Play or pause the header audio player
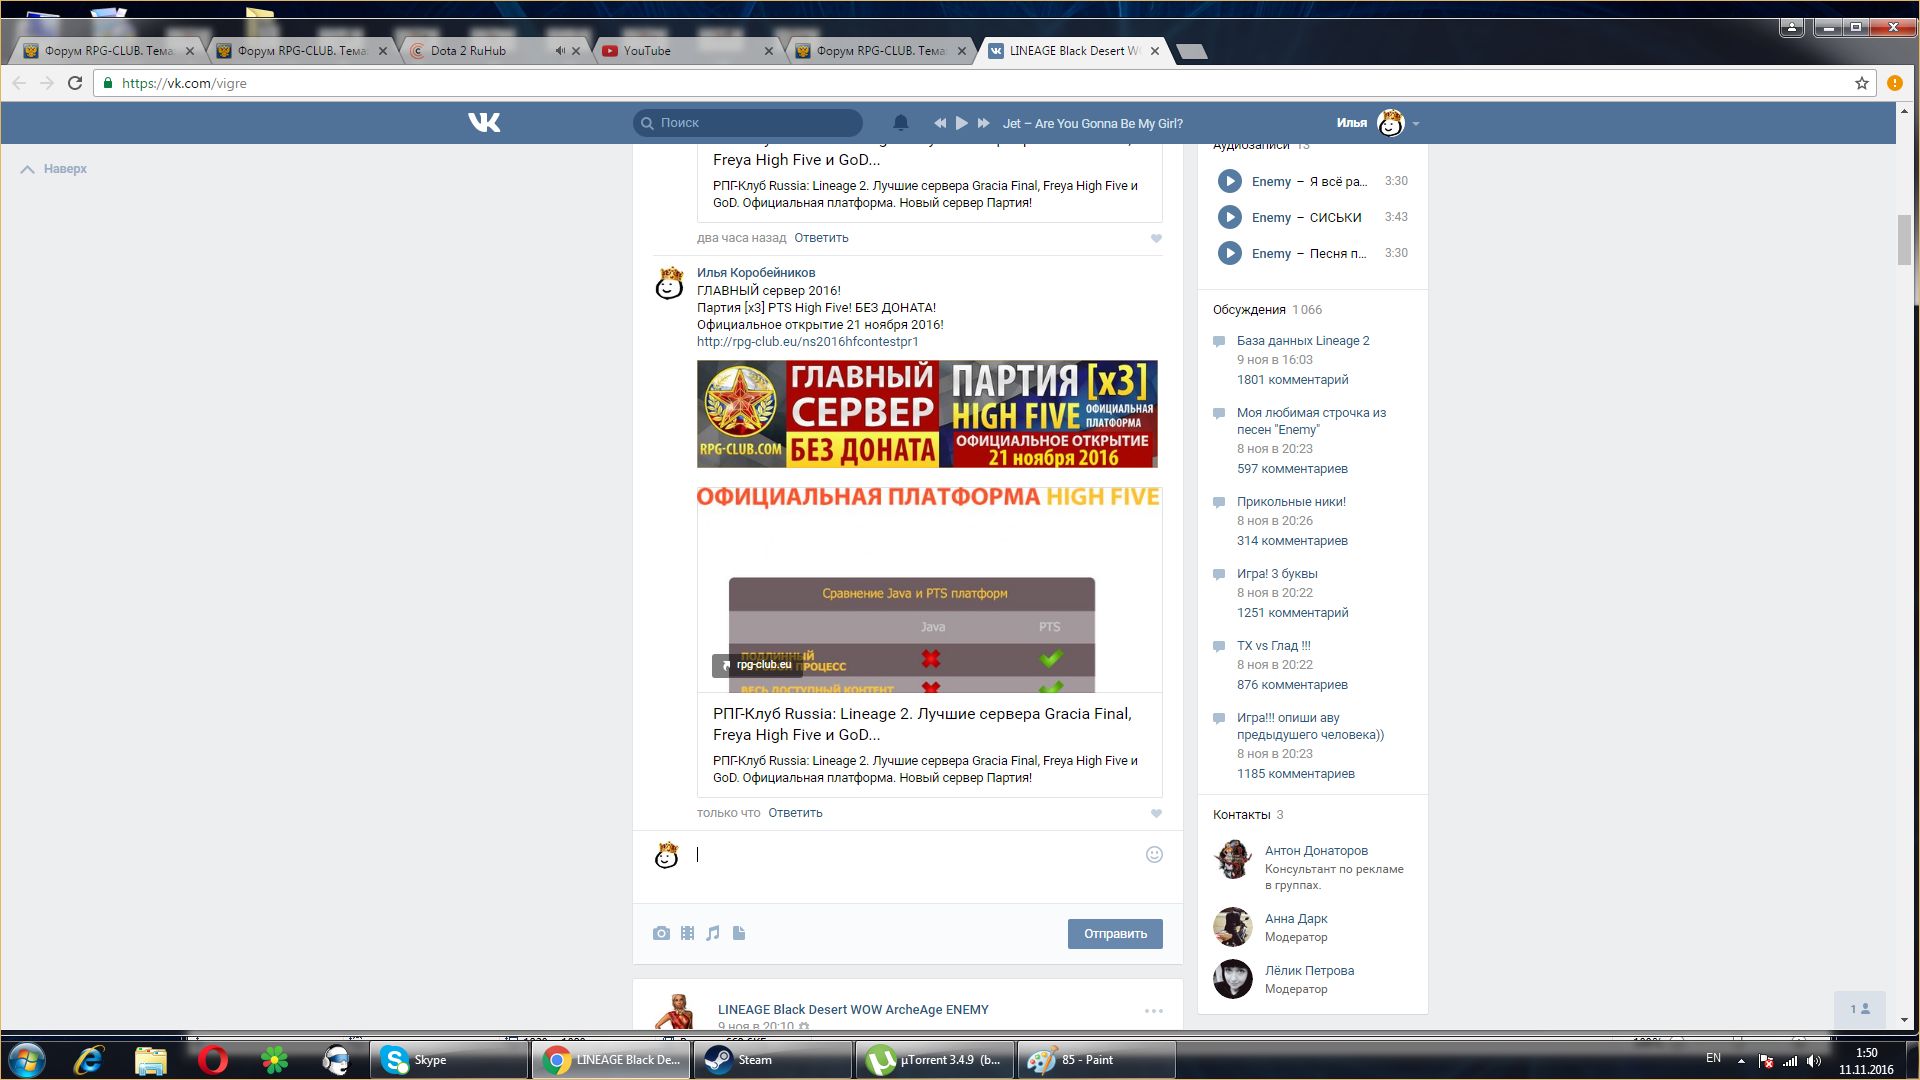The image size is (1920, 1080). click(961, 123)
